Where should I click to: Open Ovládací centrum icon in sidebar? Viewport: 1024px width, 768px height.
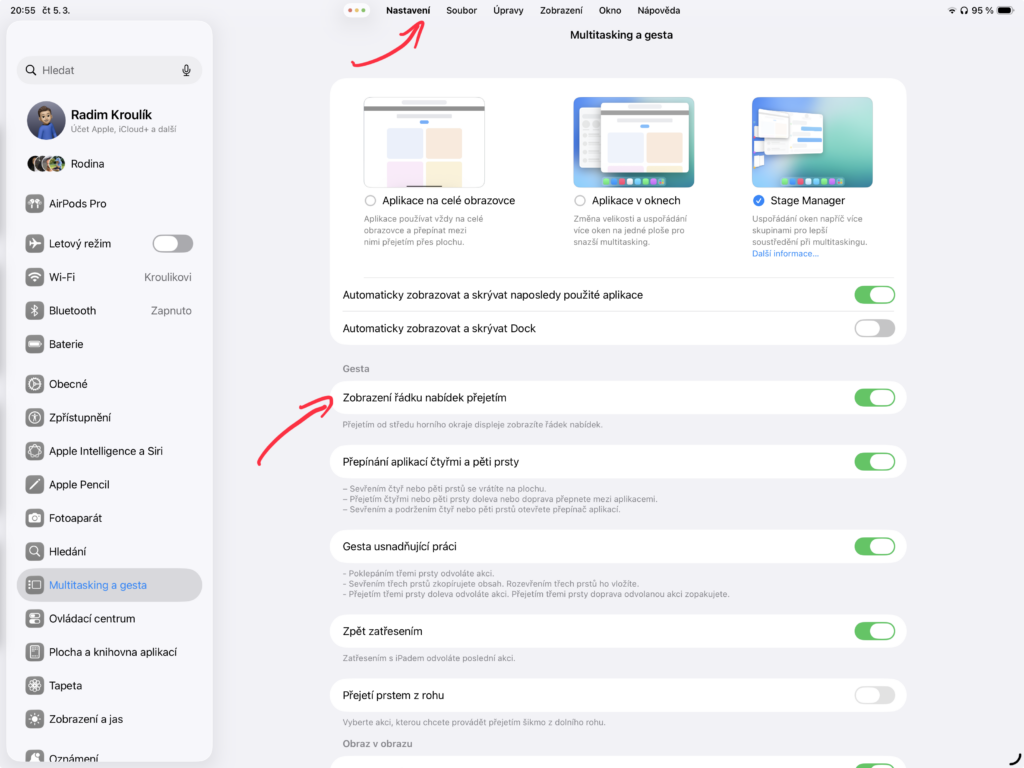point(35,619)
